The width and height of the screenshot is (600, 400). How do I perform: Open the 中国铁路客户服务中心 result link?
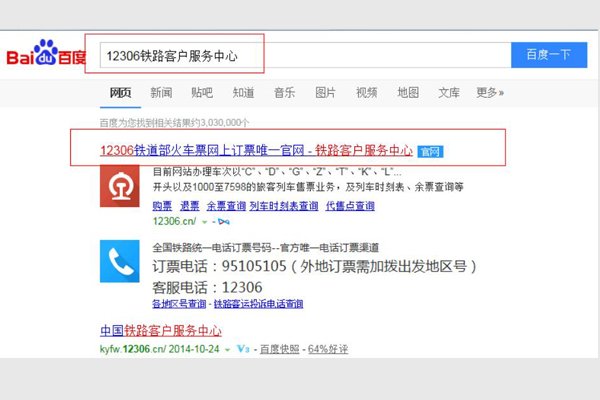pyautogui.click(x=161, y=330)
